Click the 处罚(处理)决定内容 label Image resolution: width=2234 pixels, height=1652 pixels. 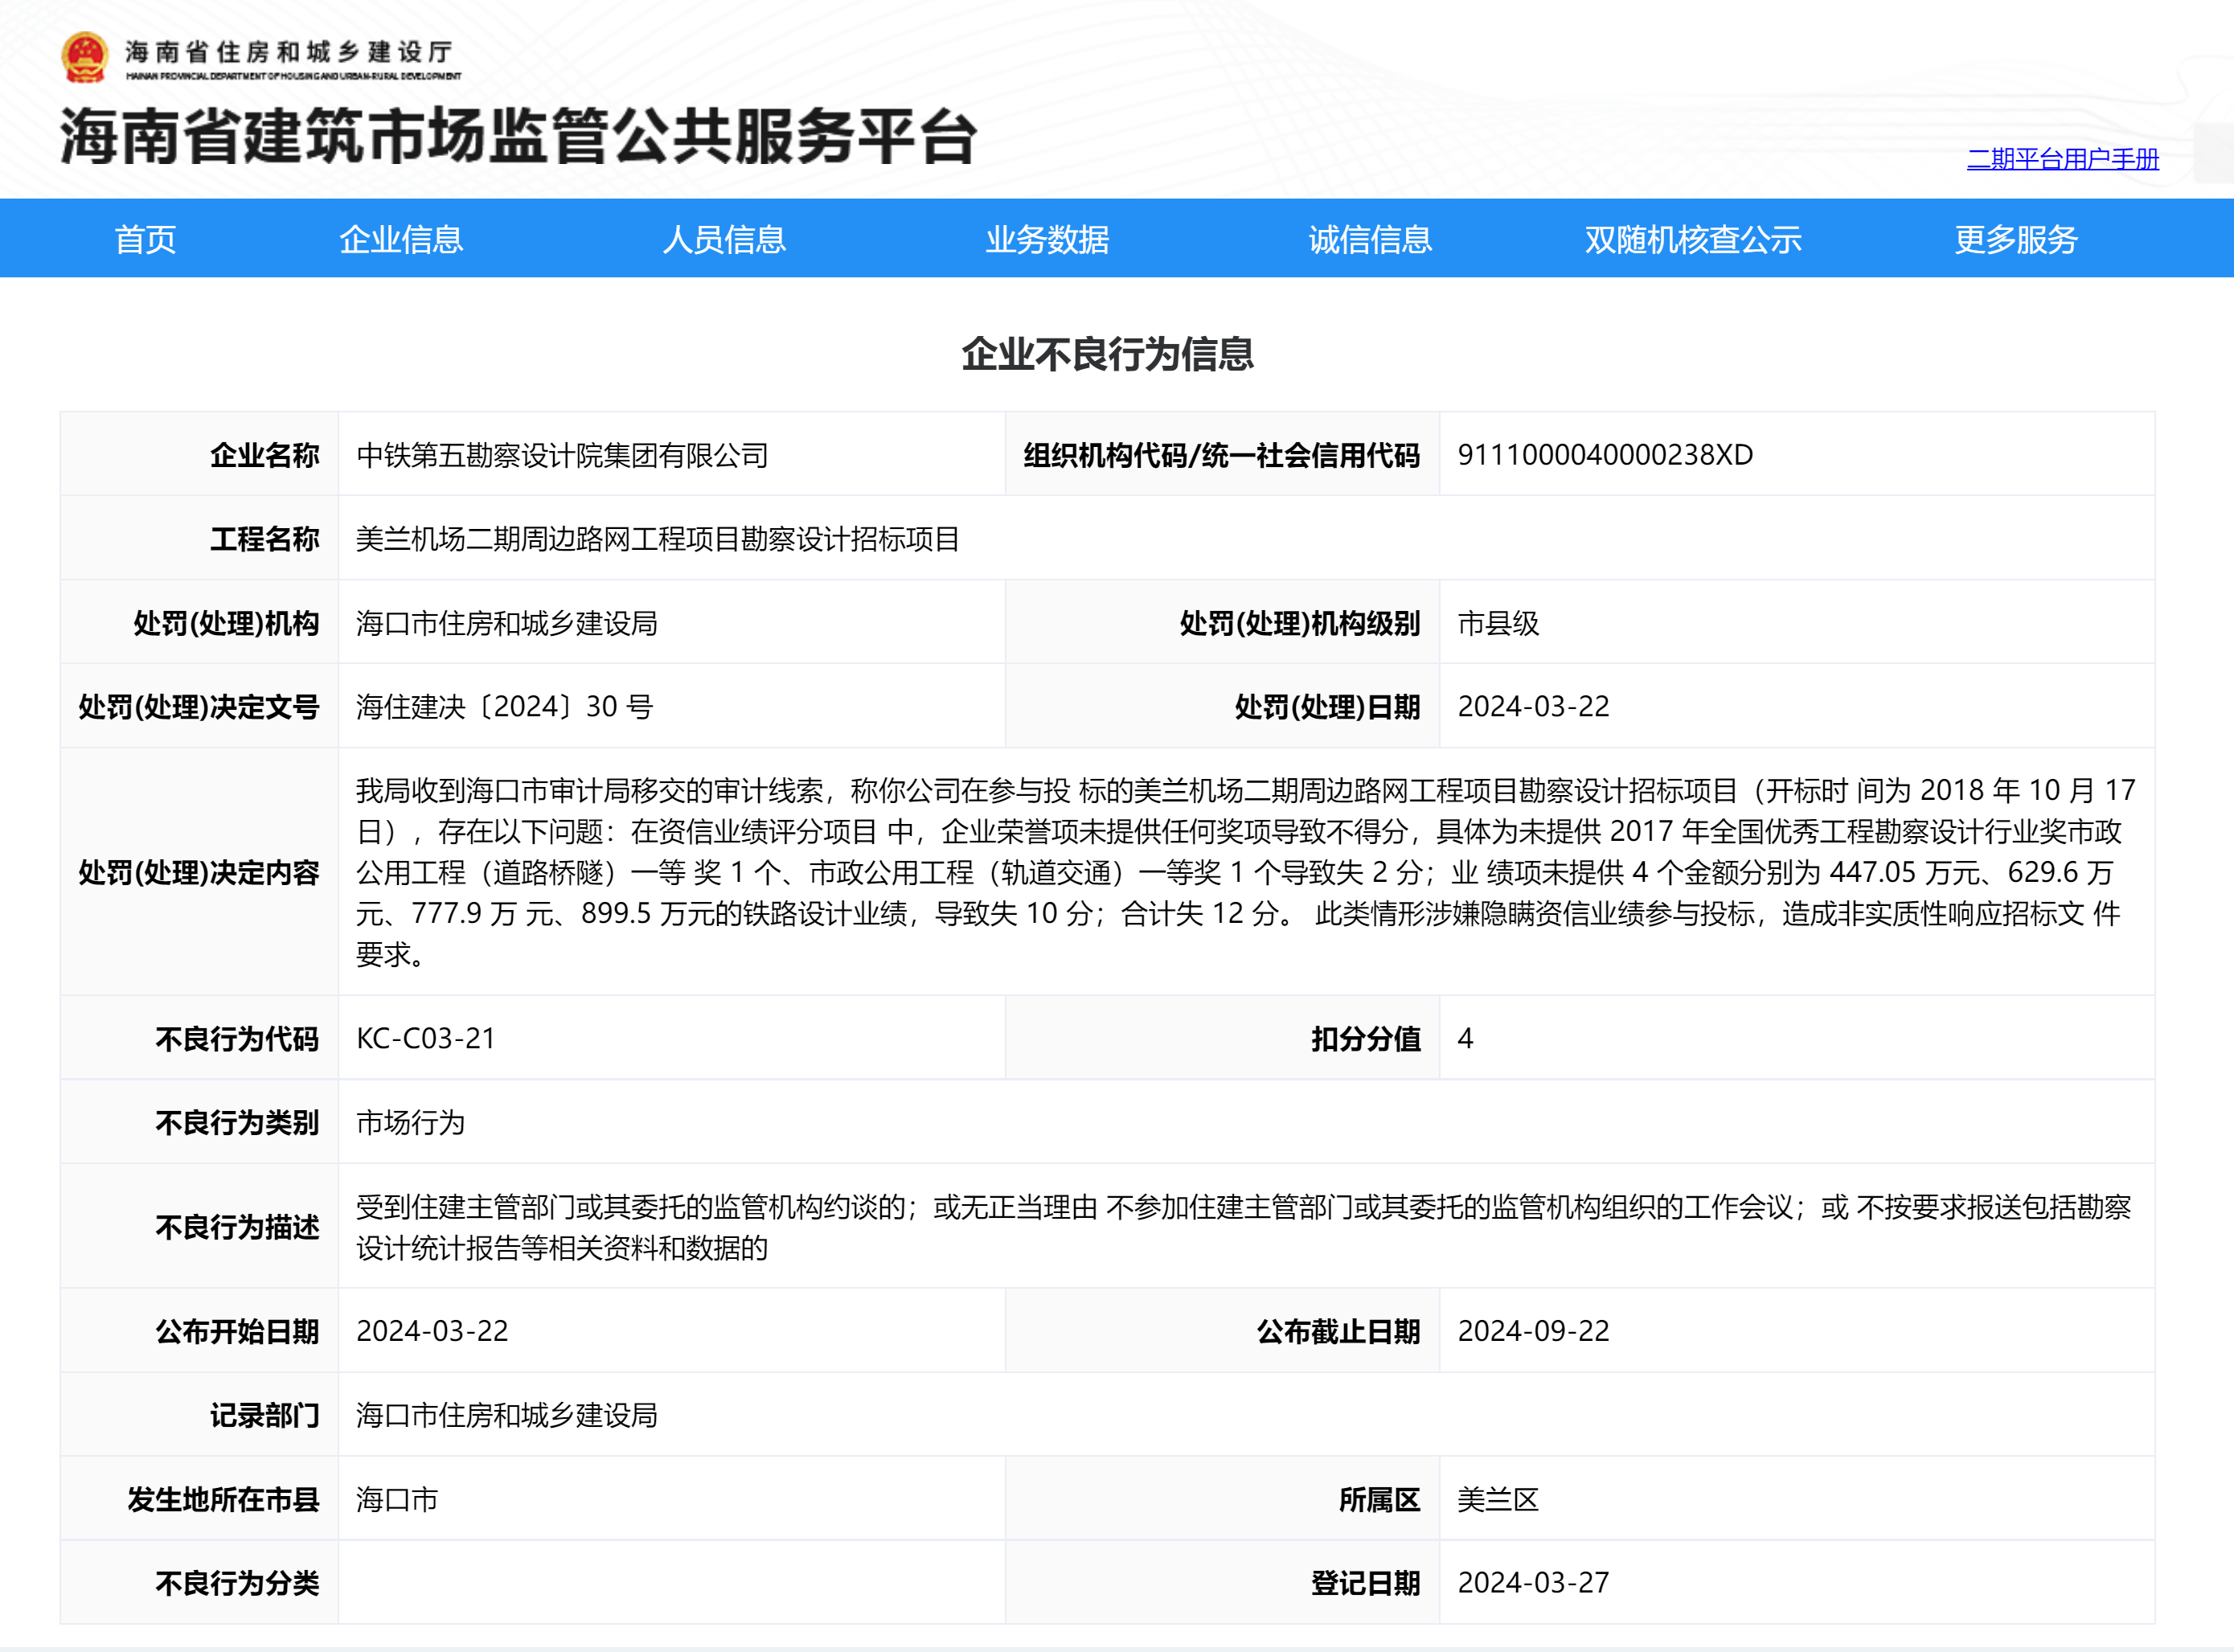(199, 872)
